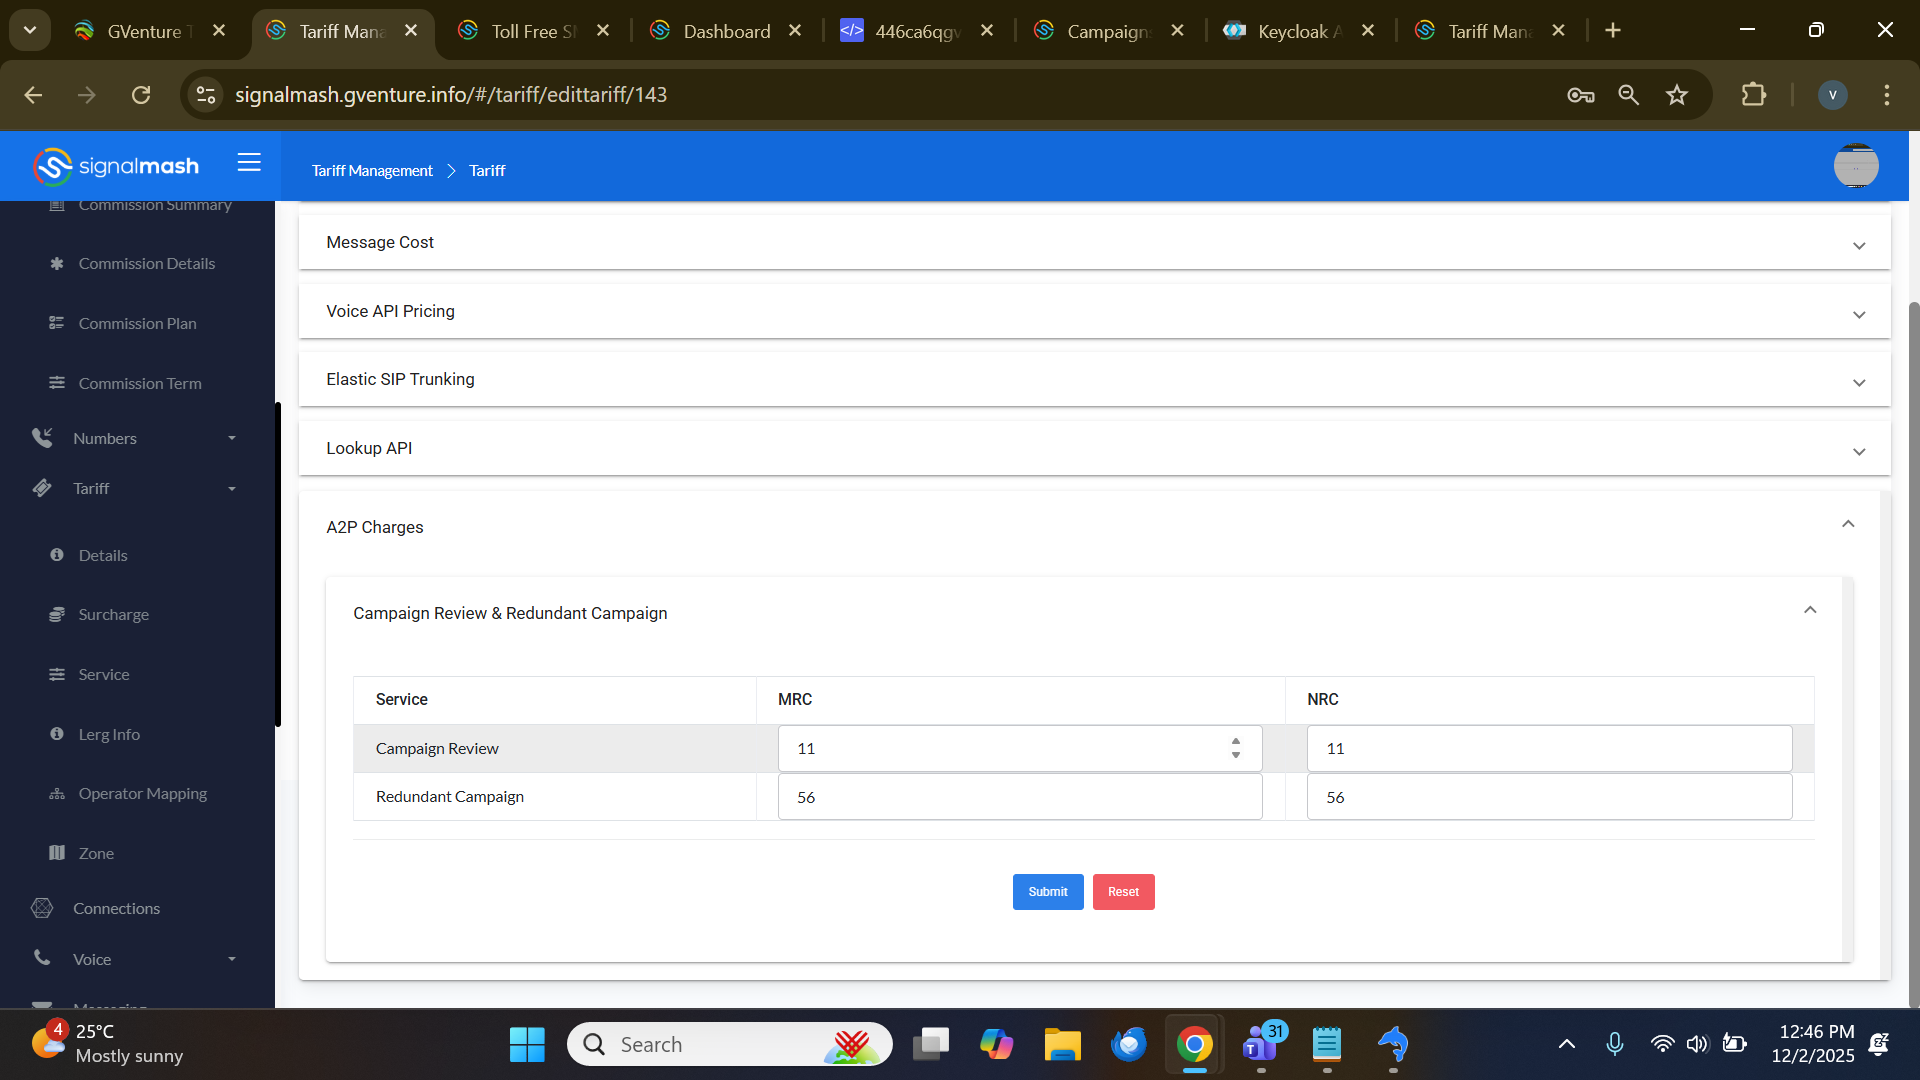Open browser extensions puzzle icon
Viewport: 1920px width, 1080px height.
(x=1753, y=95)
